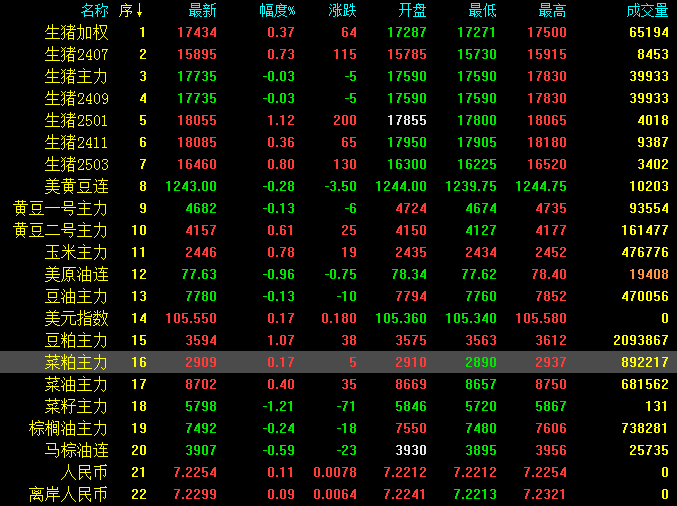Select the 生猪加权 row name
The image size is (677, 506).
76,32
